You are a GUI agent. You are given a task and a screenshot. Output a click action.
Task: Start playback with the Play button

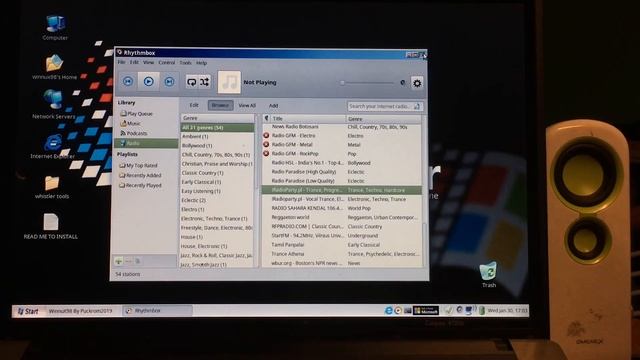click(149, 82)
